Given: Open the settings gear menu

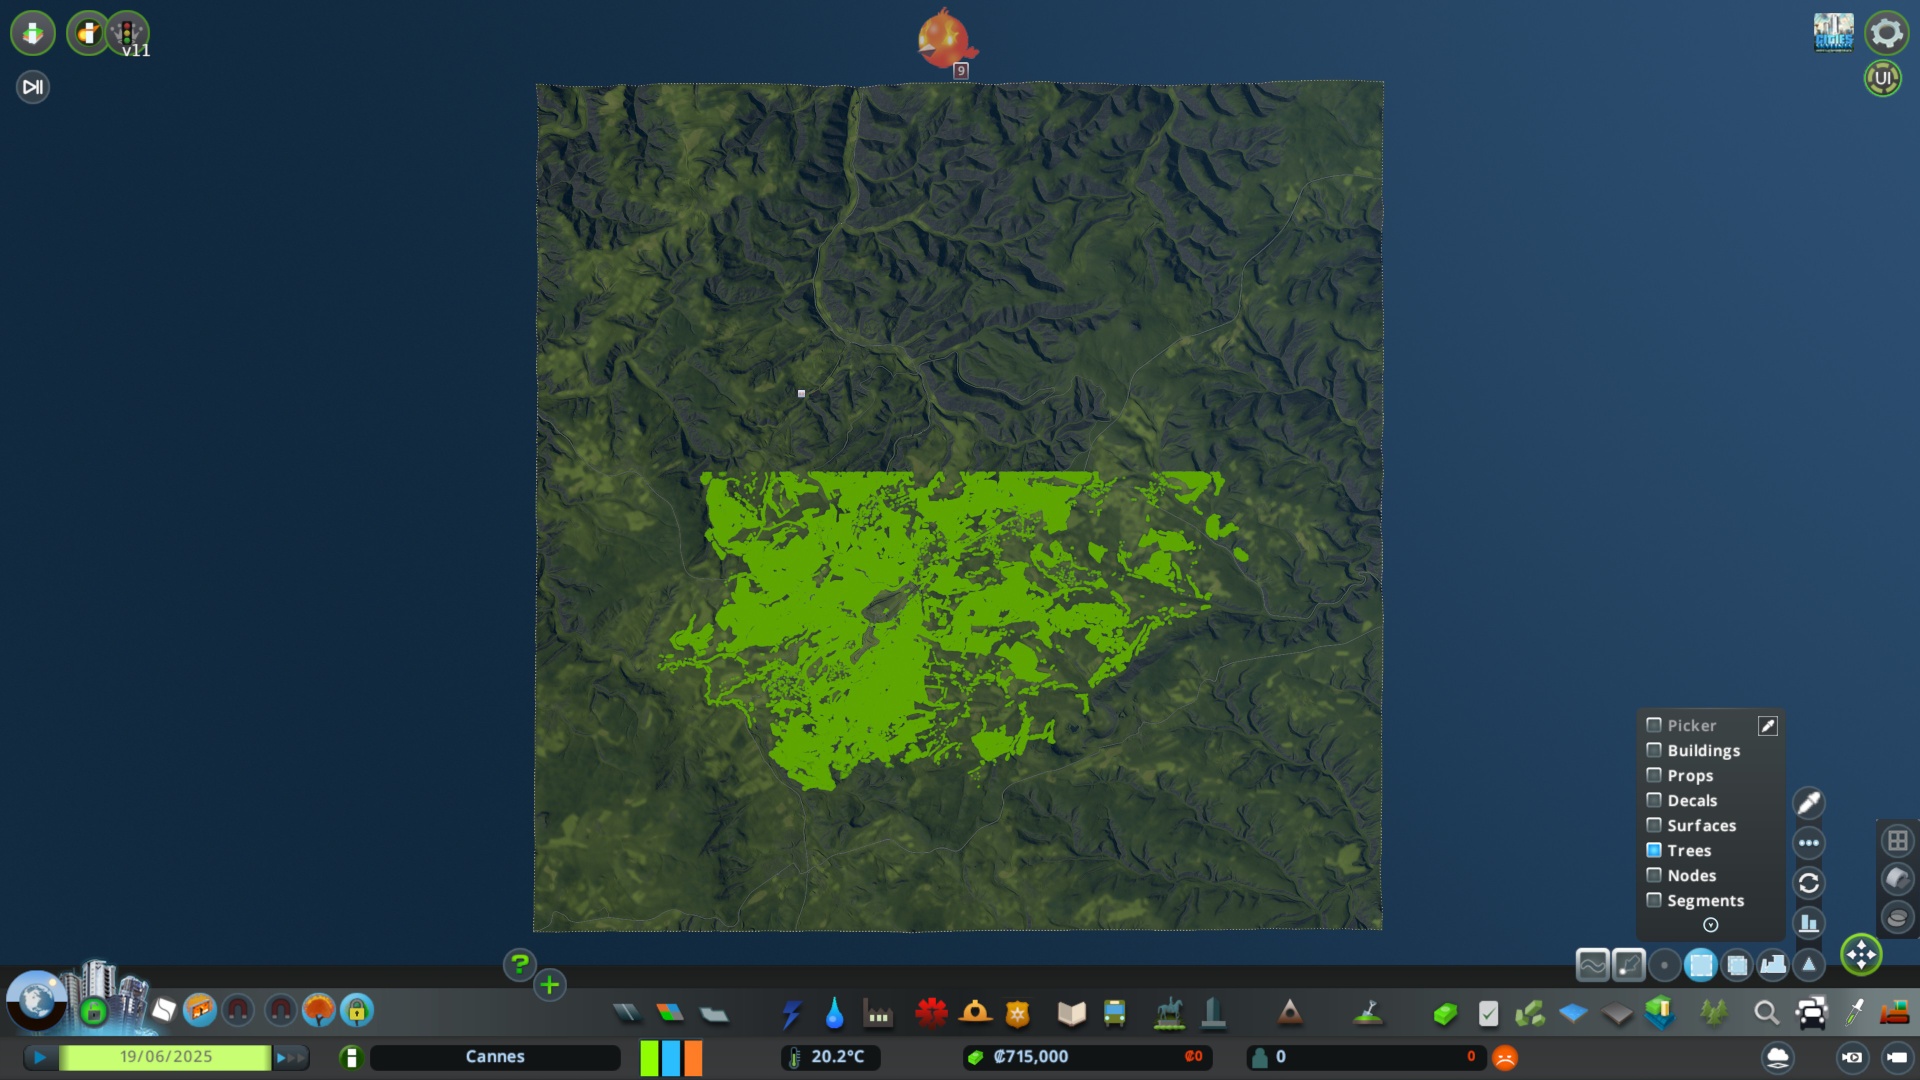Looking at the screenshot, I should [1886, 32].
